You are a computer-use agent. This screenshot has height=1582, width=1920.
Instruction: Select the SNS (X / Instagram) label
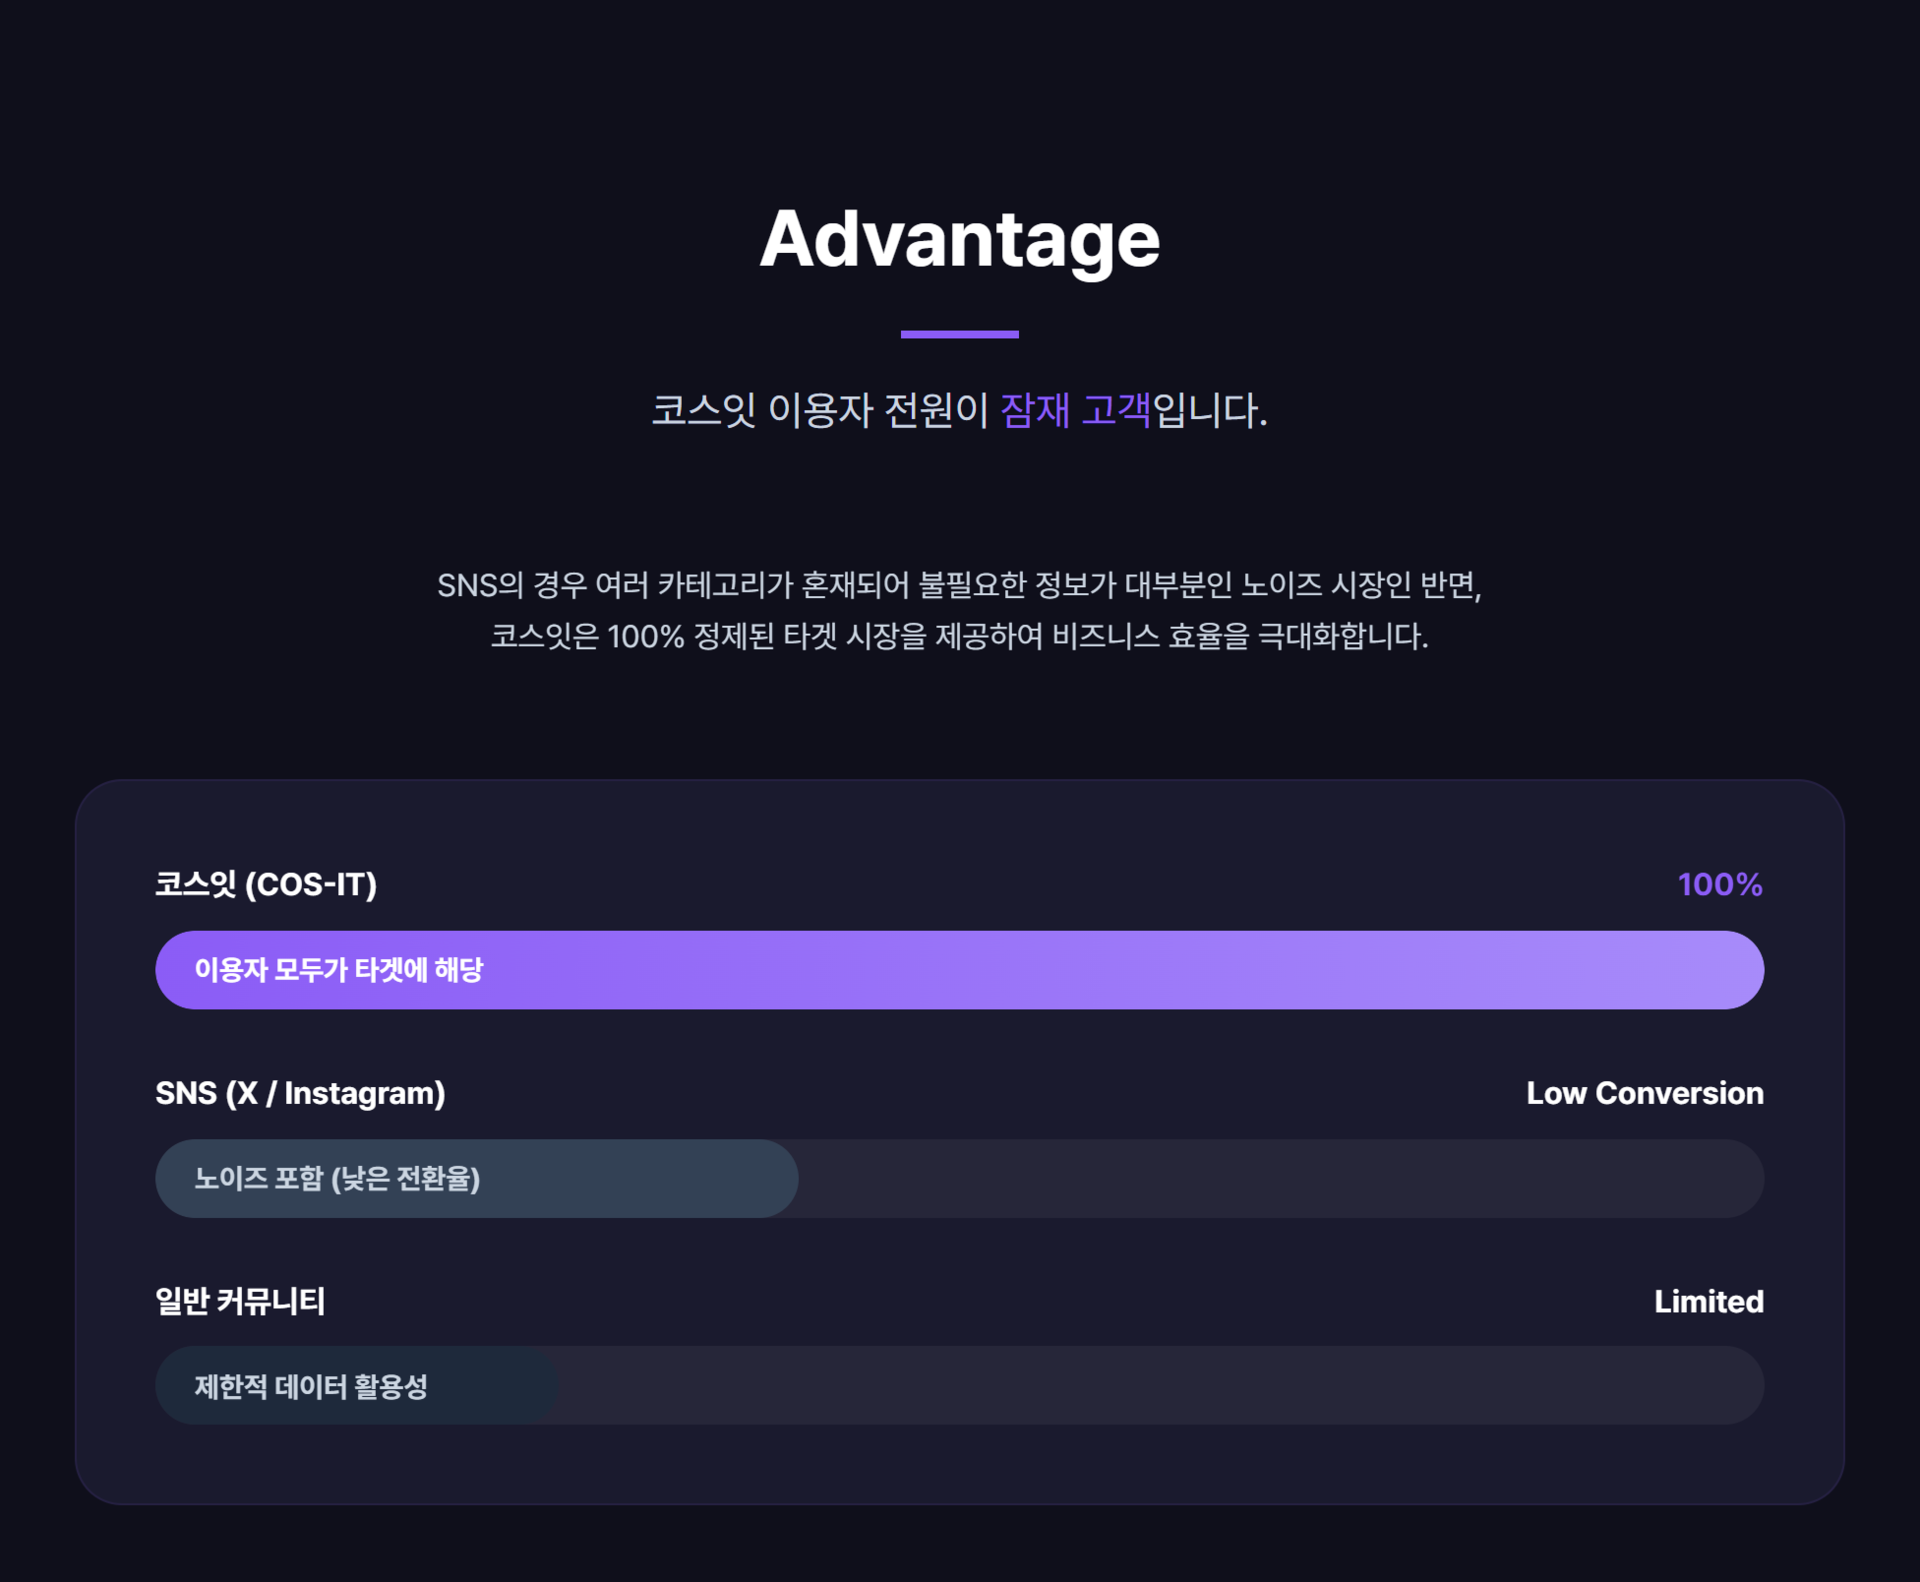pos(300,1093)
